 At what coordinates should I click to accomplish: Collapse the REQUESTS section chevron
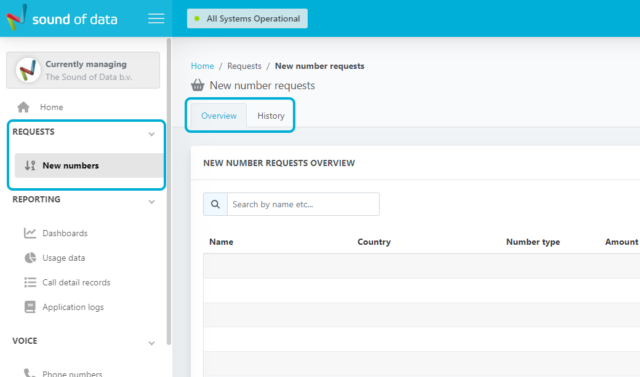(x=151, y=134)
